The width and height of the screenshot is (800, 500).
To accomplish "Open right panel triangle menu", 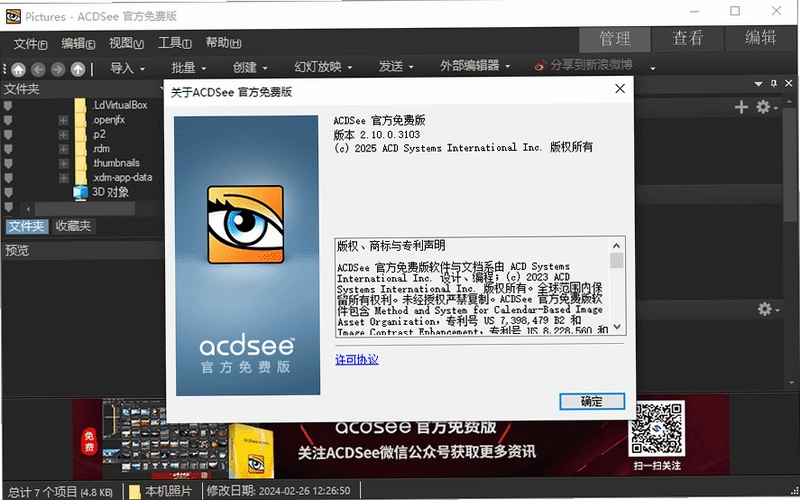I will pos(759,84).
